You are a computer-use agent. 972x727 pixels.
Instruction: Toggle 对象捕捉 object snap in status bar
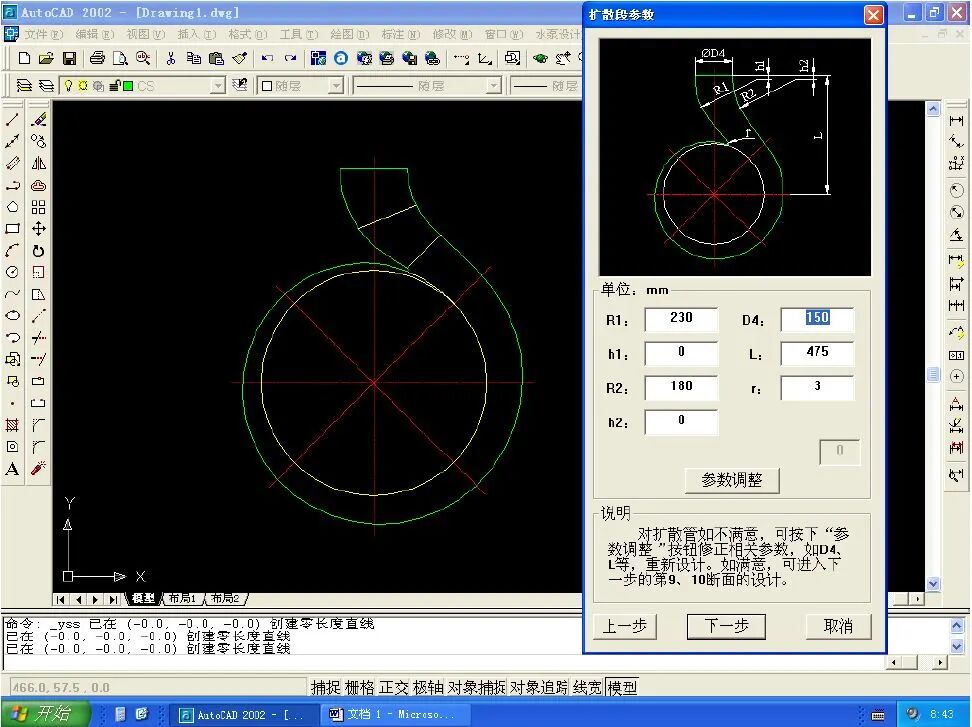477,687
